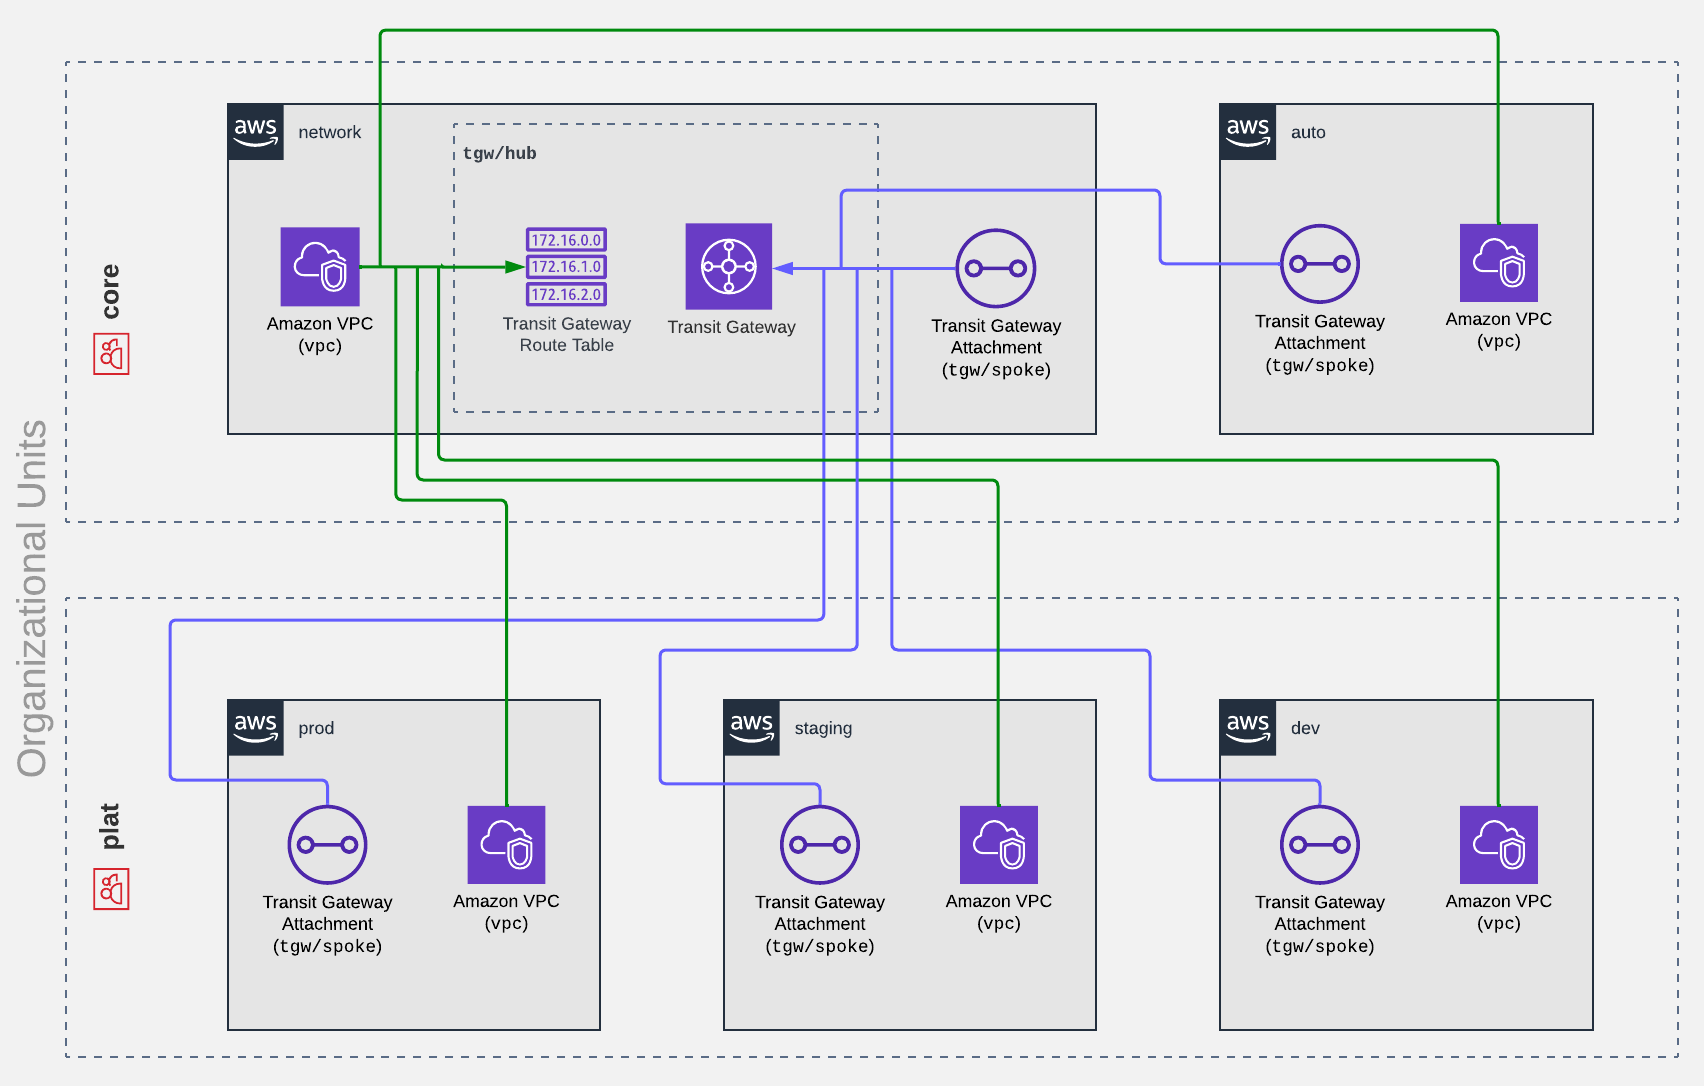
Task: Select the Transit Gateway Route Table icon
Action: [566, 267]
